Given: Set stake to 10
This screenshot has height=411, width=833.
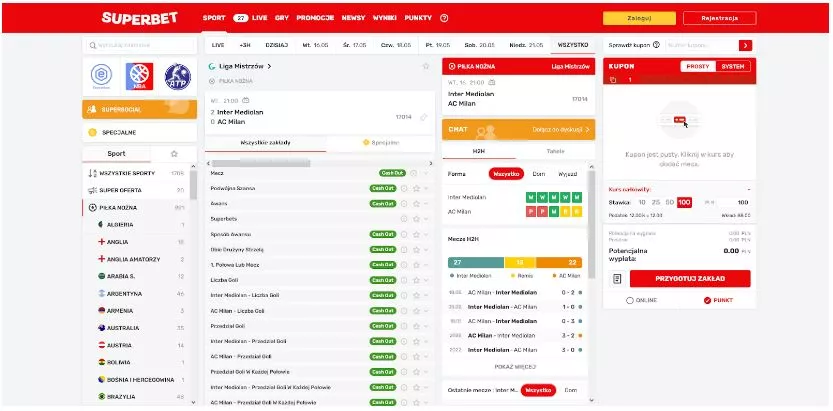Looking at the screenshot, I should tap(642, 202).
